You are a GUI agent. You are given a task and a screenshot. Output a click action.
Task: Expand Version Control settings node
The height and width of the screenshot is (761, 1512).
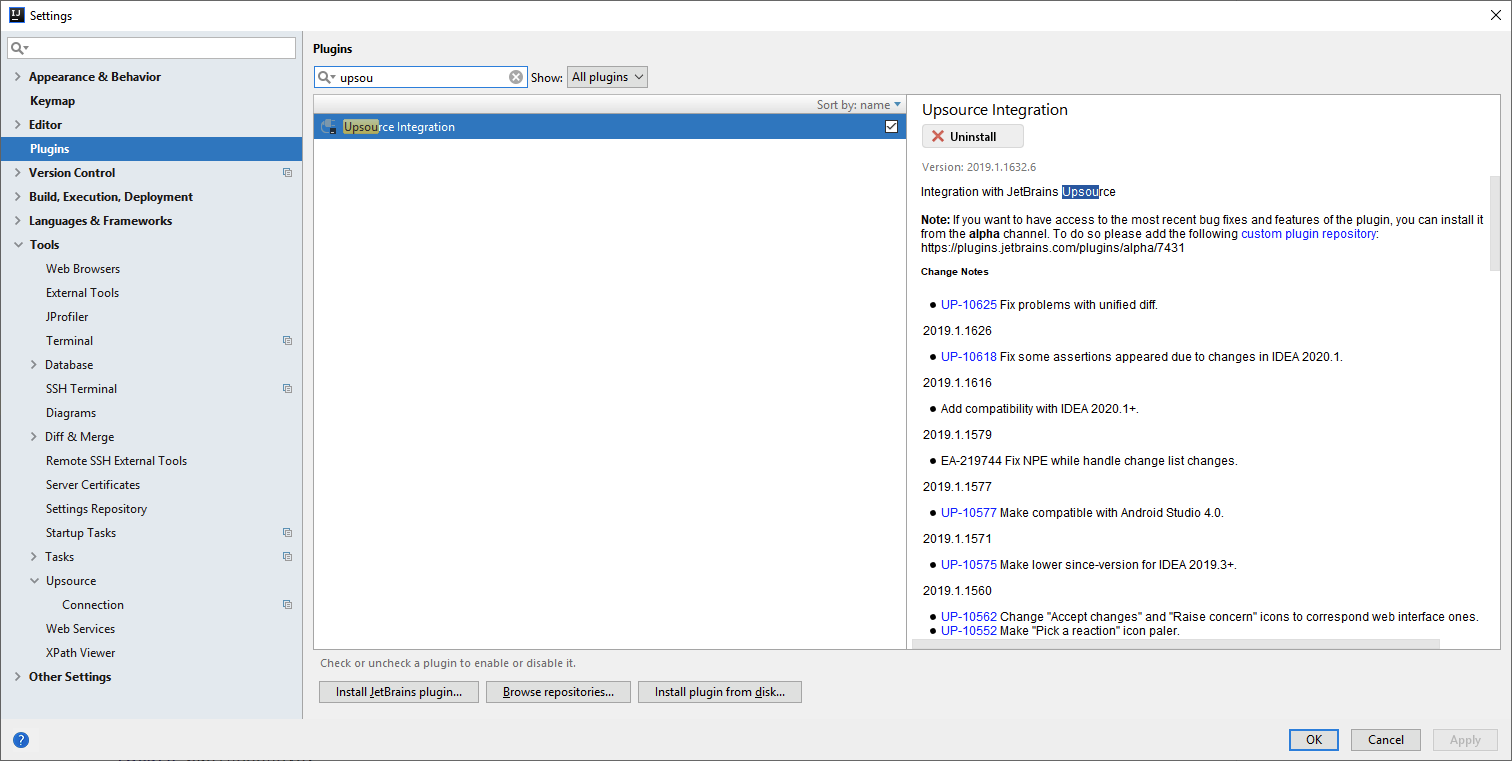[17, 173]
